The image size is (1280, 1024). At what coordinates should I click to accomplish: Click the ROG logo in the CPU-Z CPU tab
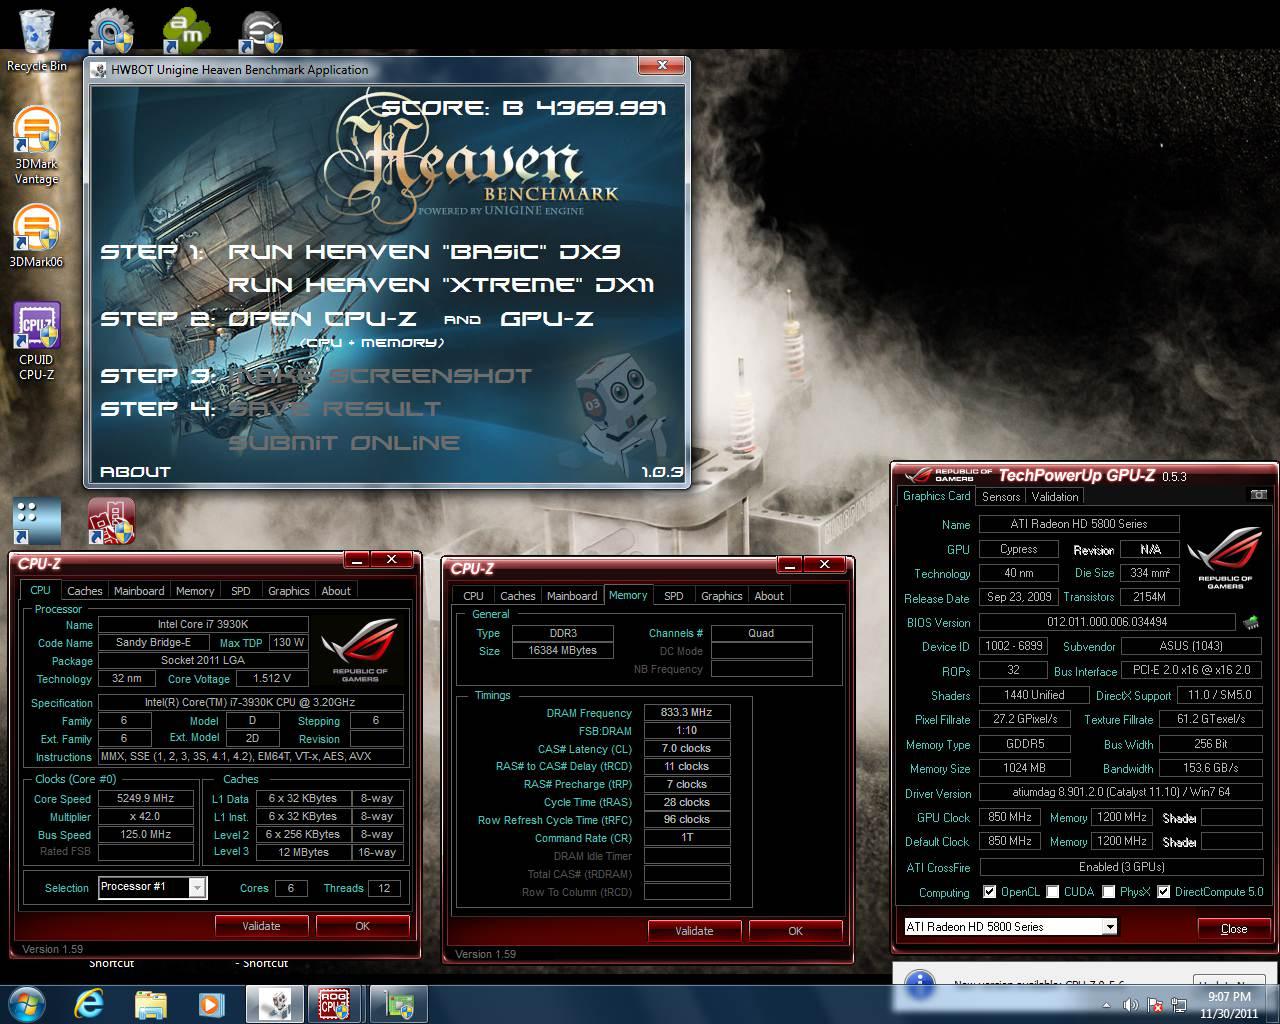click(x=359, y=648)
